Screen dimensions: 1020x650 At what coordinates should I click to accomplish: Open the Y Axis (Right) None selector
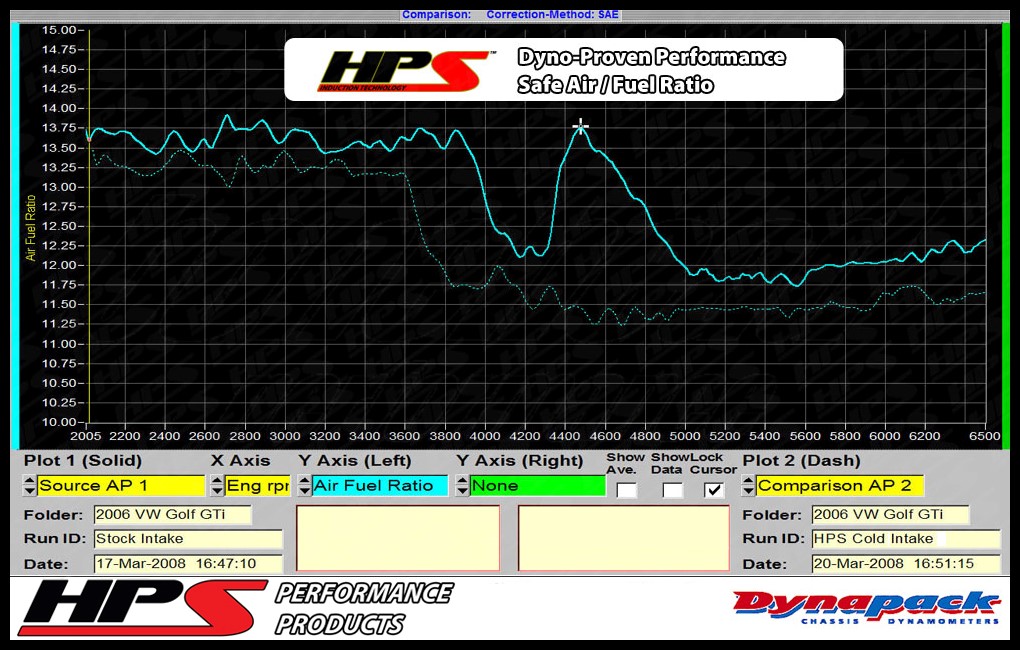(537, 485)
